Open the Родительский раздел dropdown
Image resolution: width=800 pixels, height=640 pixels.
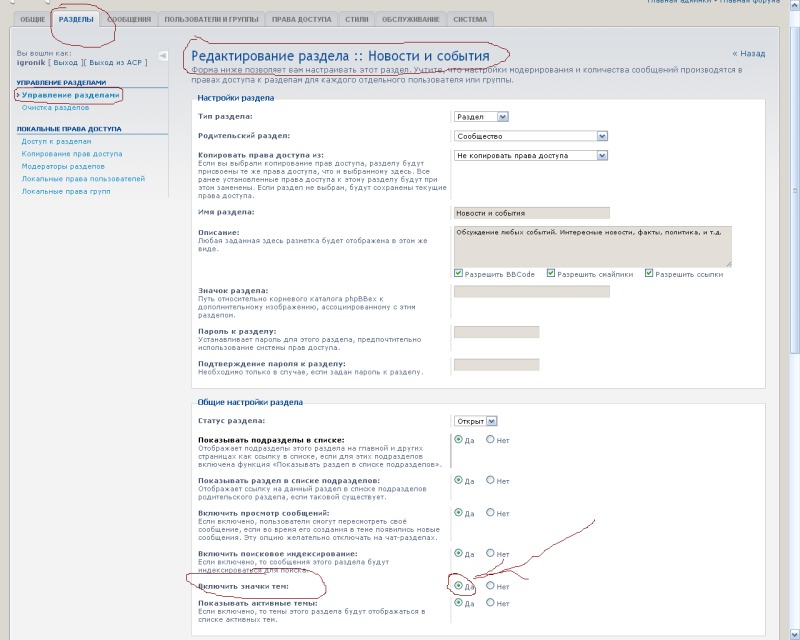tap(602, 136)
